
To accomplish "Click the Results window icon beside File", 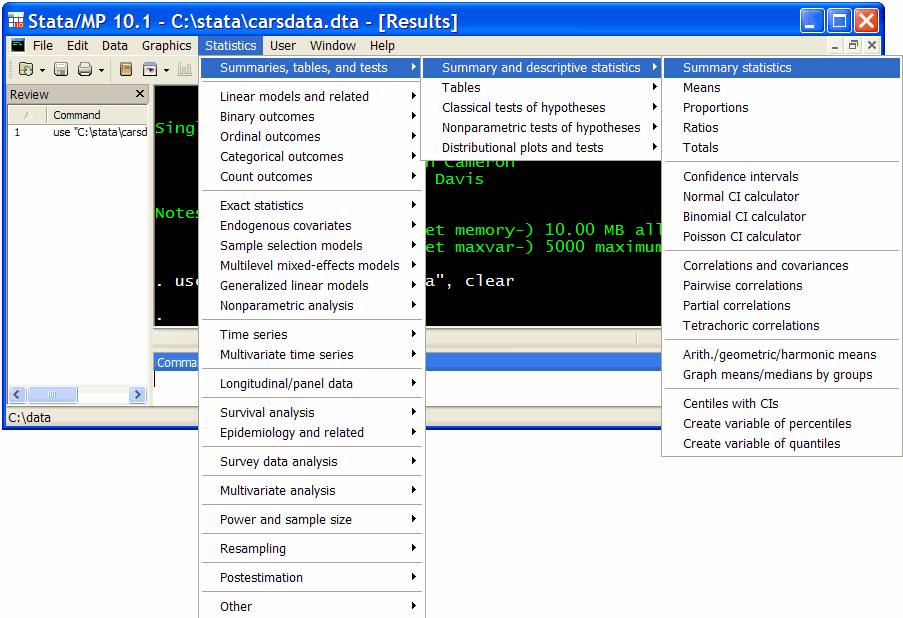I will coord(18,46).
